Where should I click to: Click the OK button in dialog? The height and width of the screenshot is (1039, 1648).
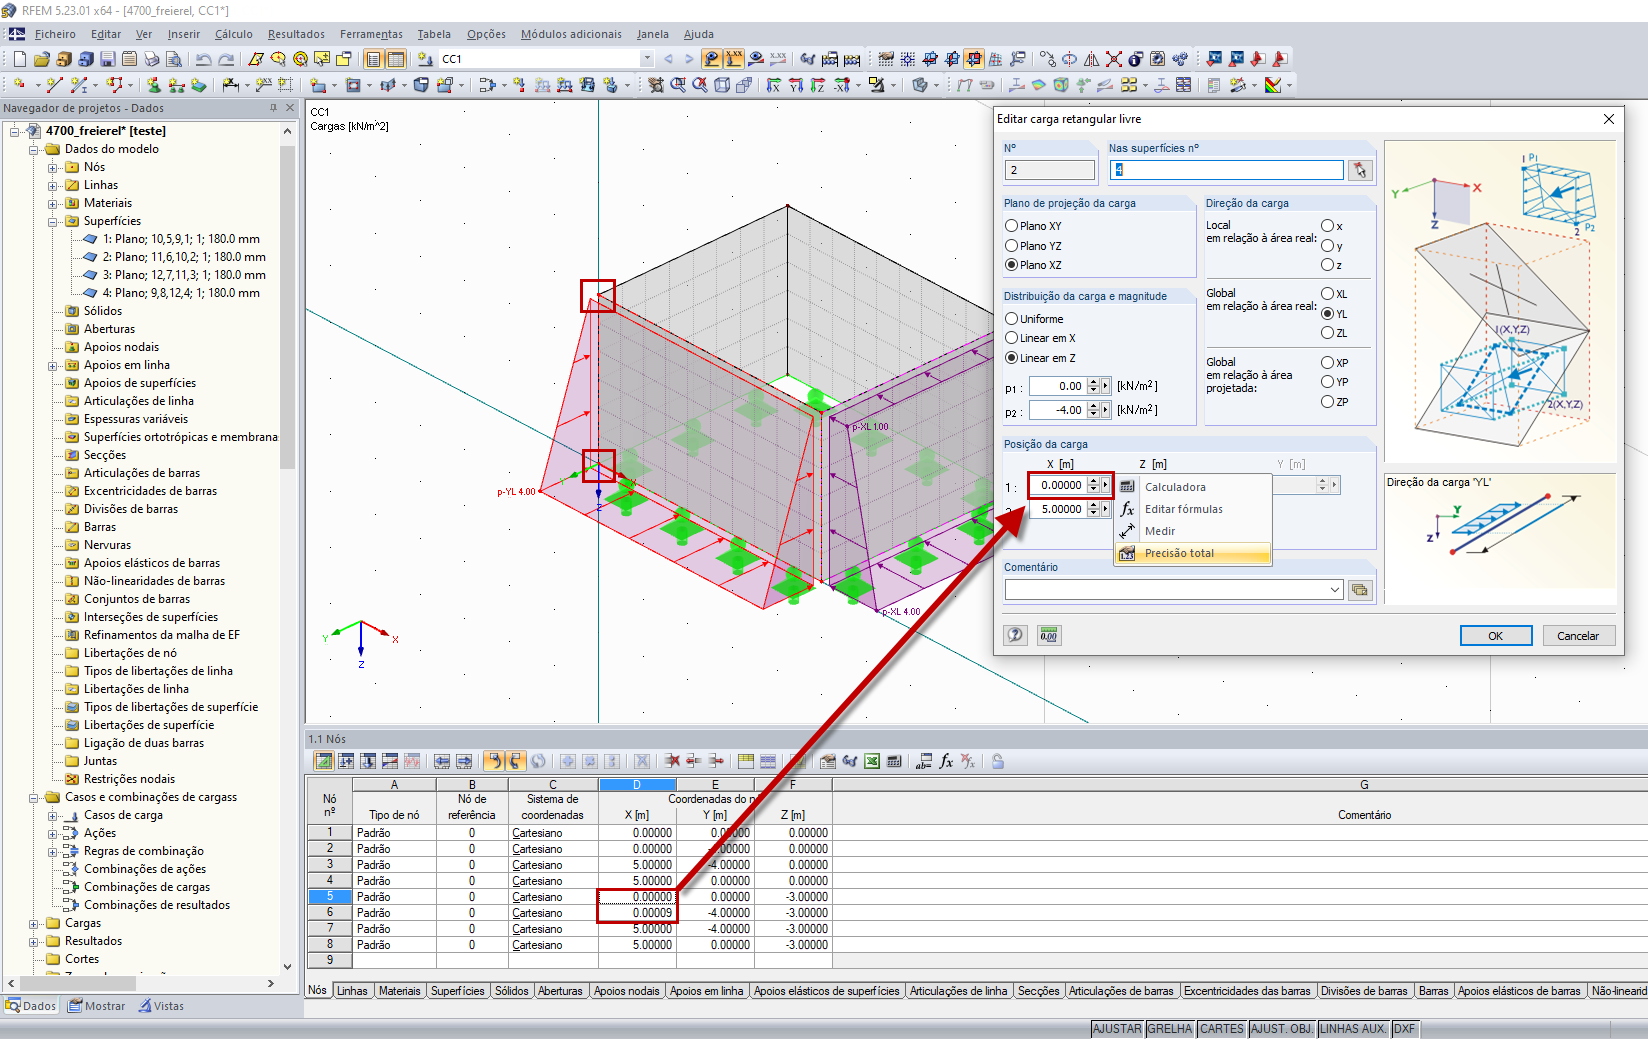1496,636
